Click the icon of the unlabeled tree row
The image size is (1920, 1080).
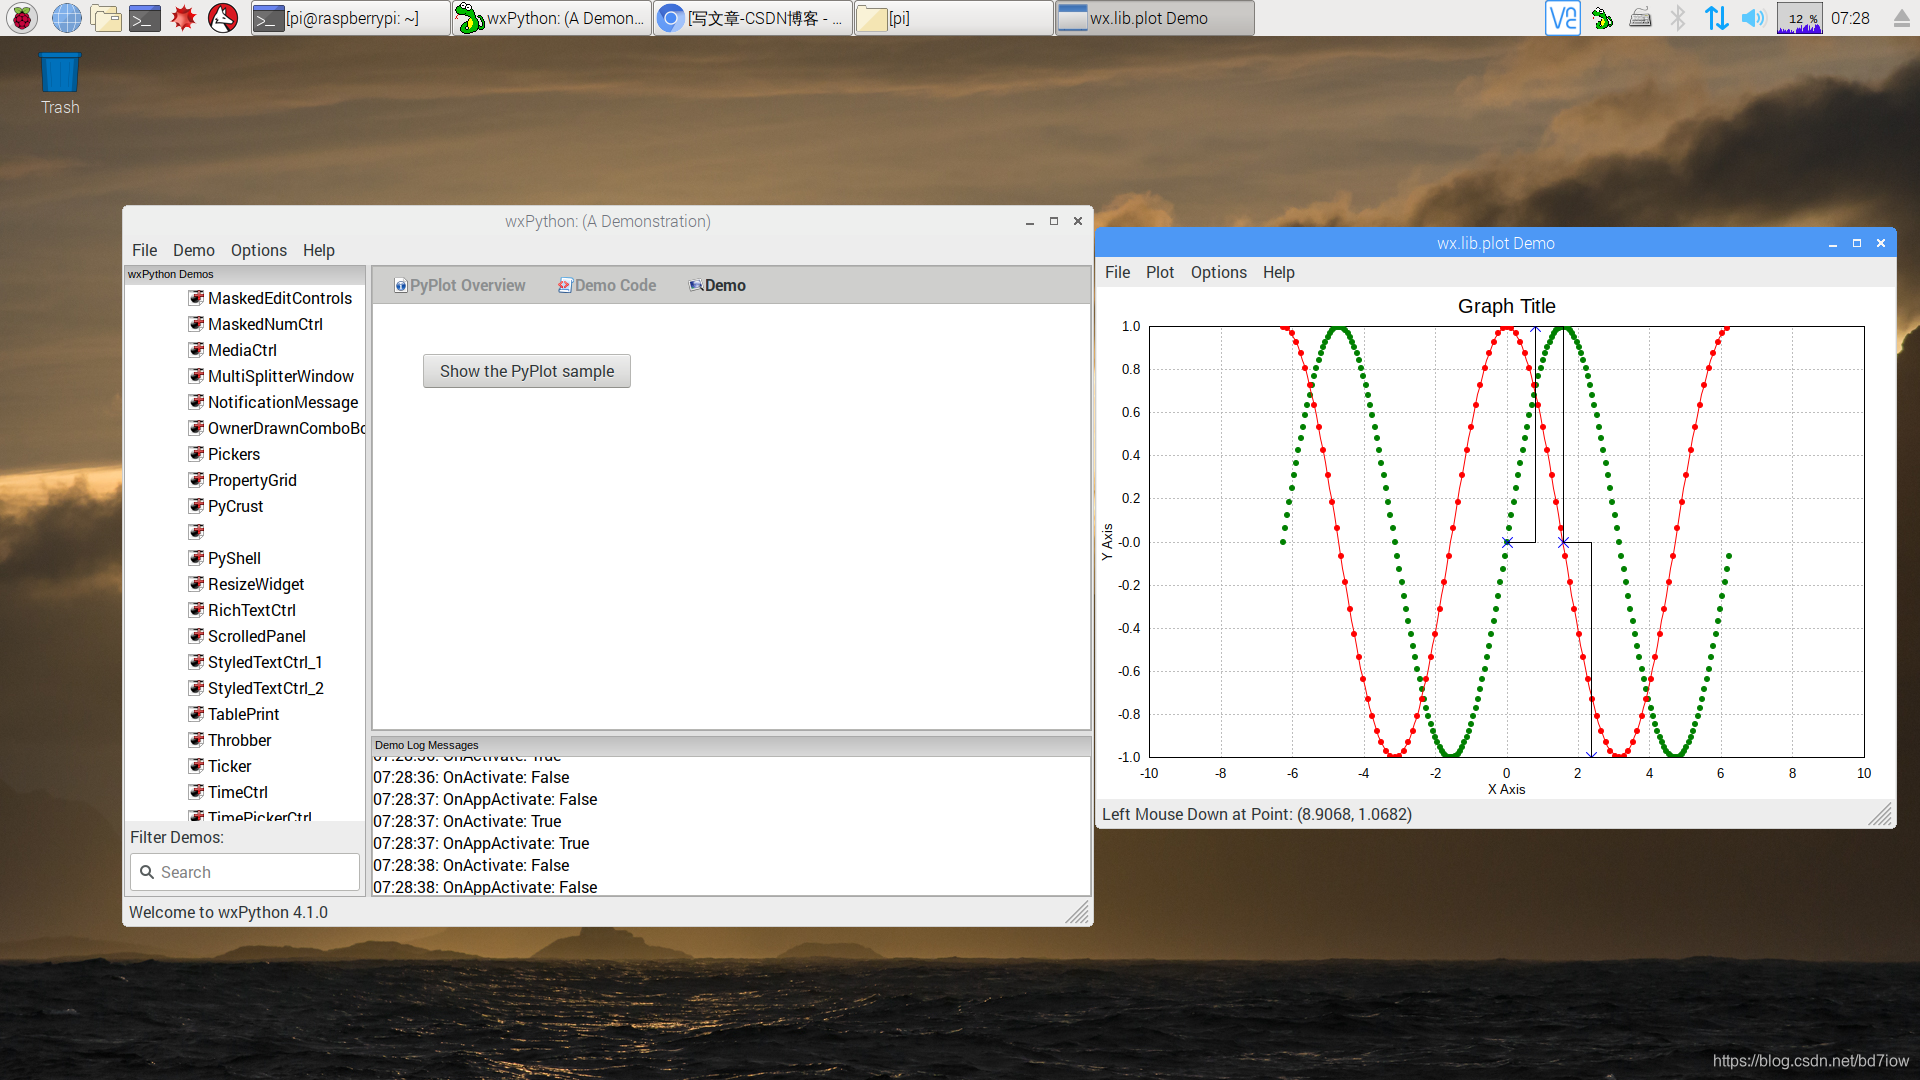(196, 532)
